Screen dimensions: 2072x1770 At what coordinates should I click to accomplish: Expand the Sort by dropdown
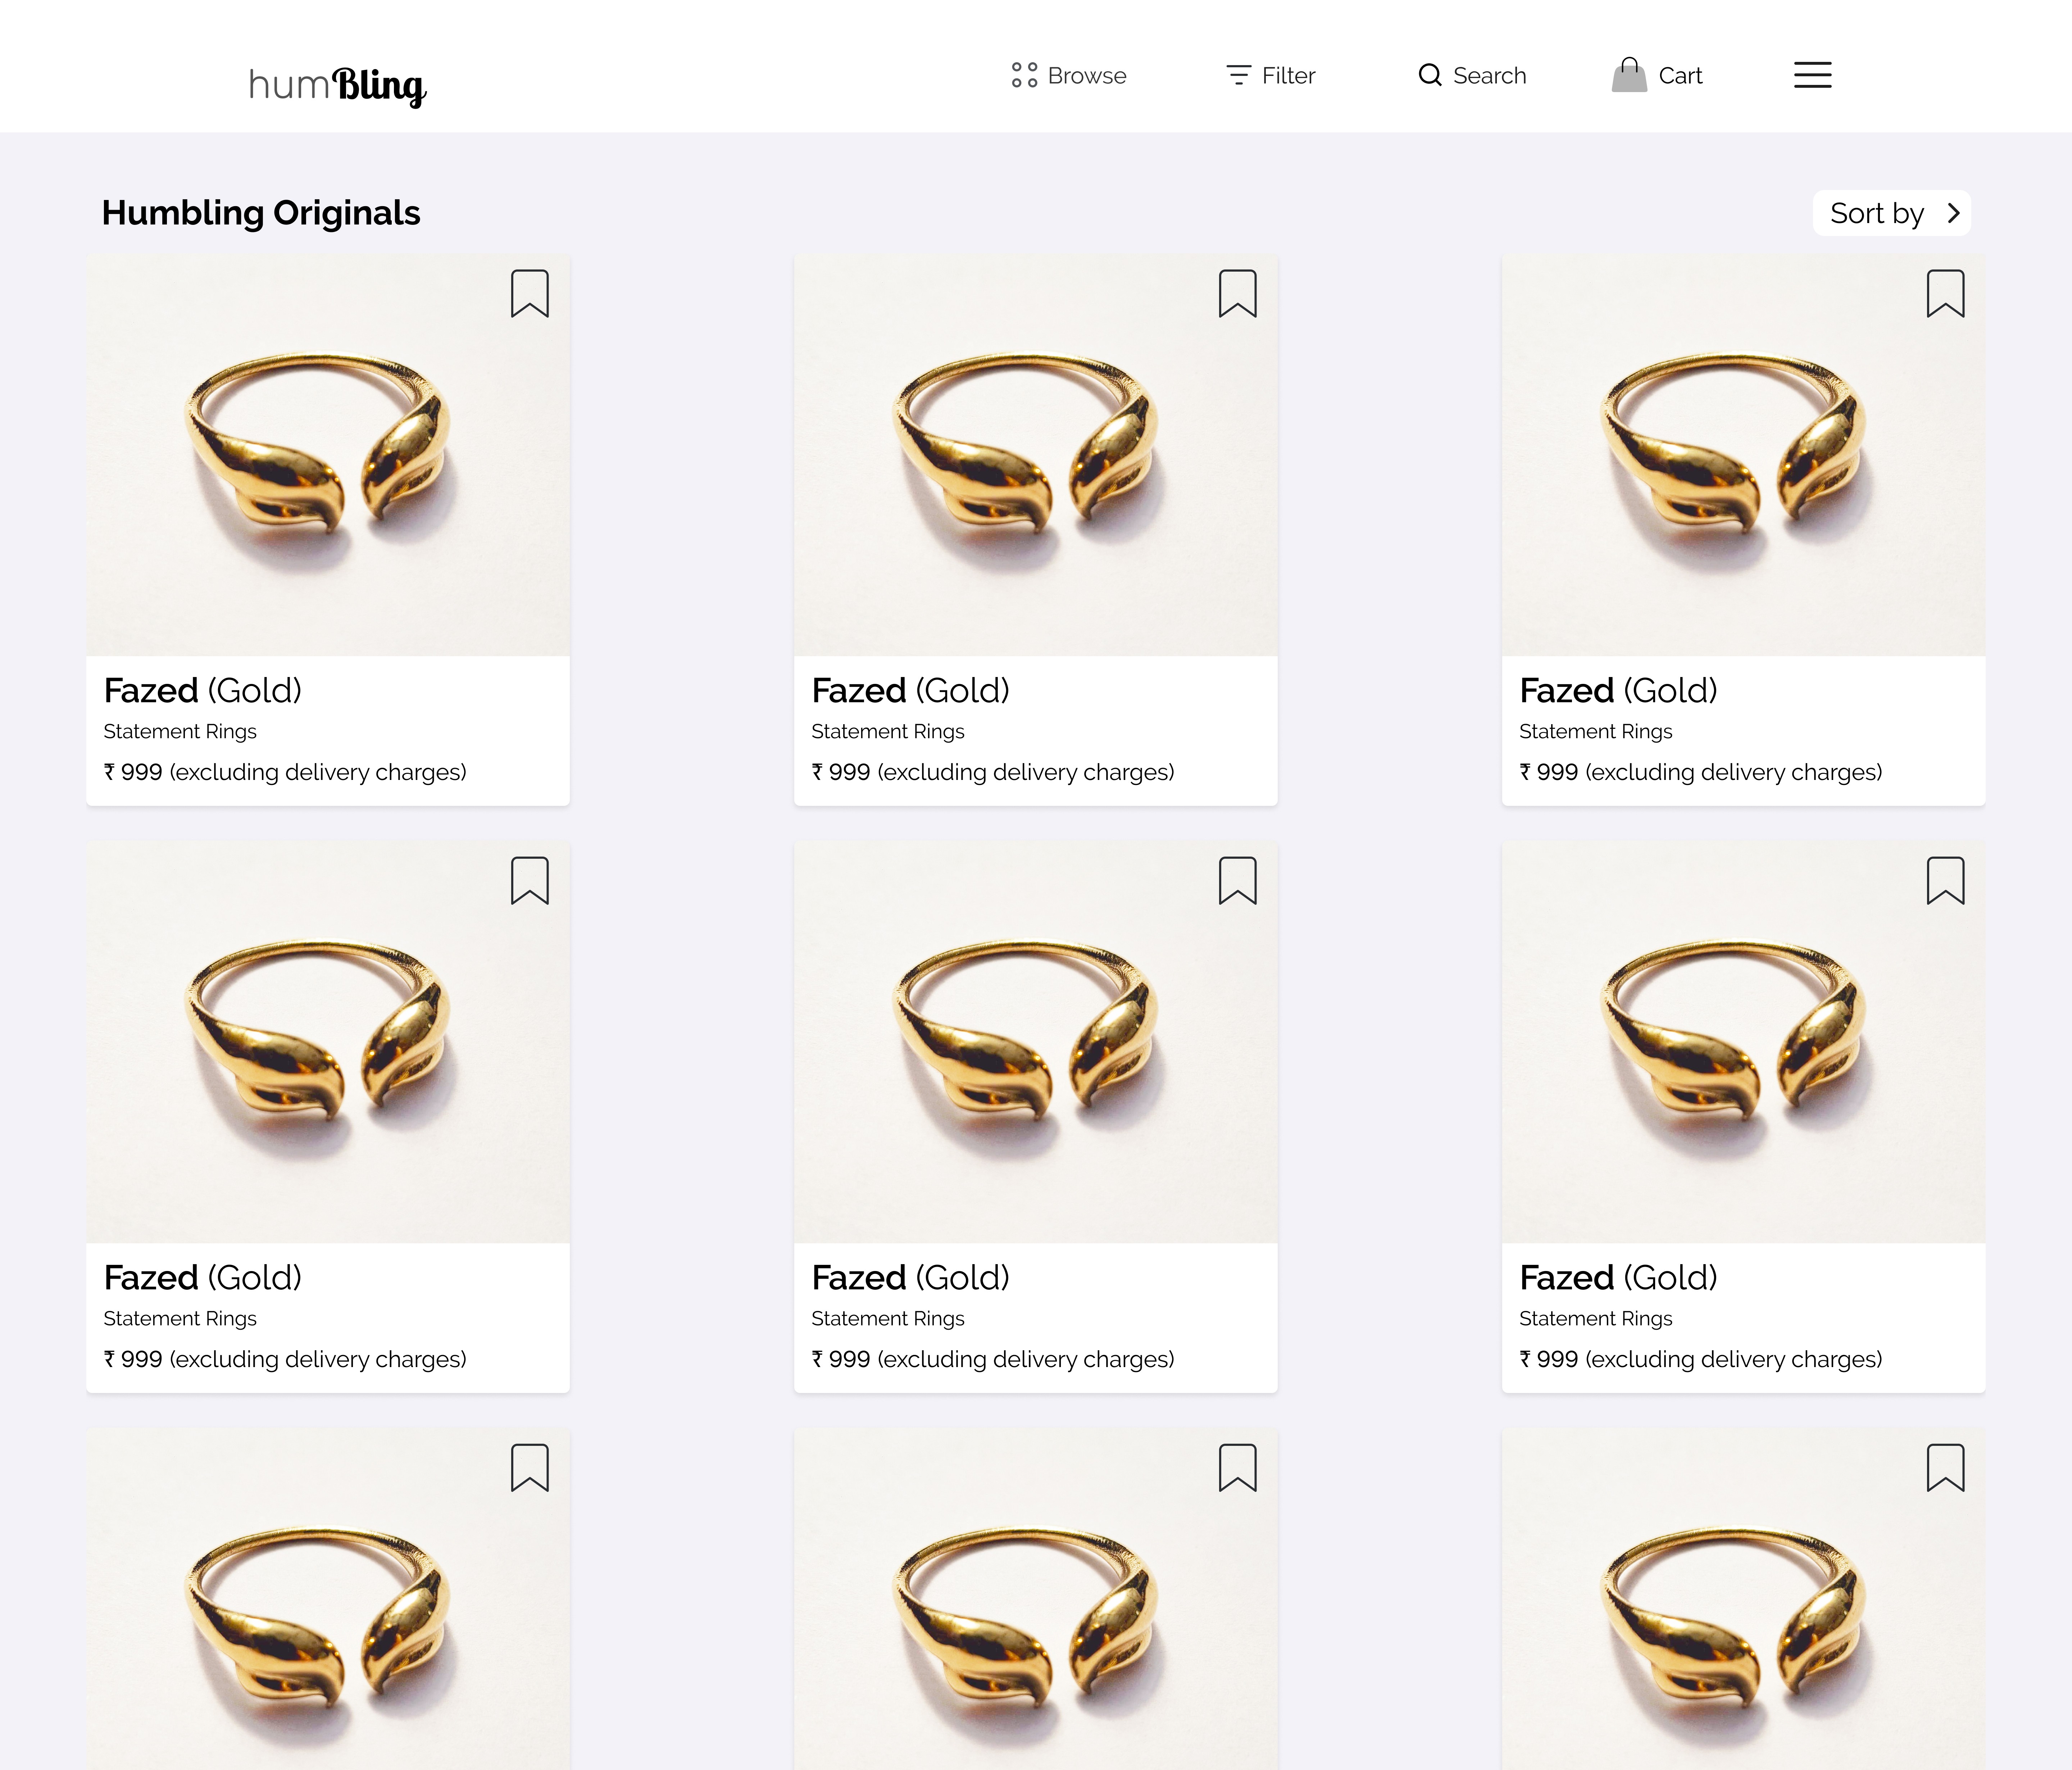[1891, 213]
